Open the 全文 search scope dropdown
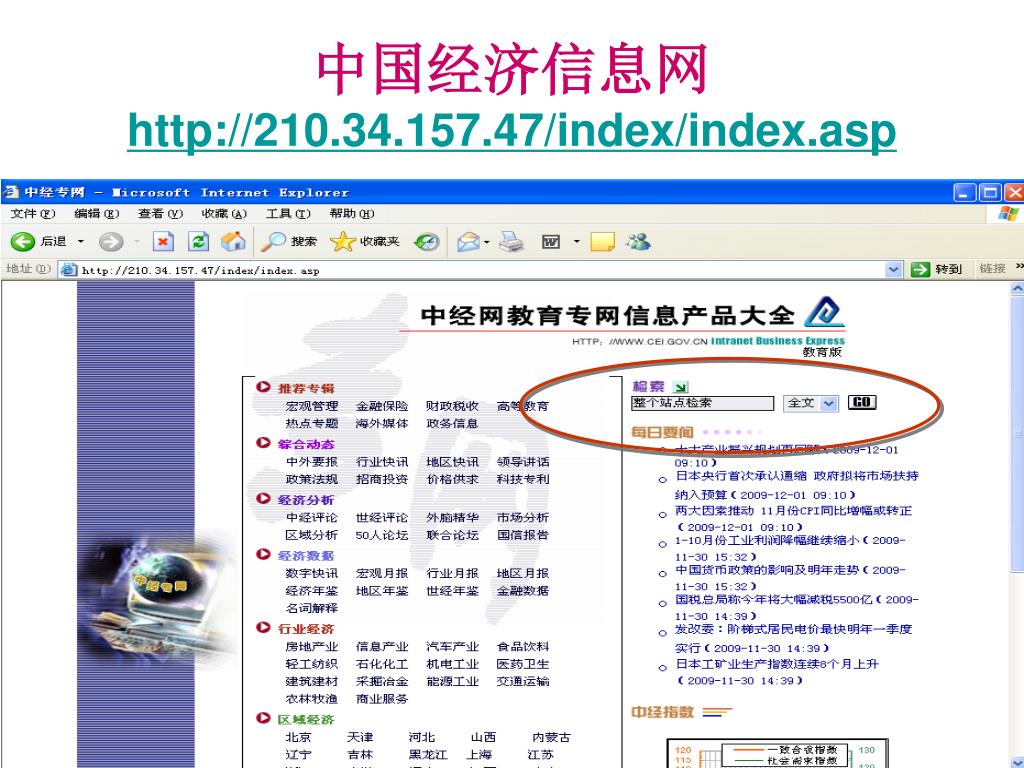This screenshot has width=1024, height=768. tap(829, 403)
